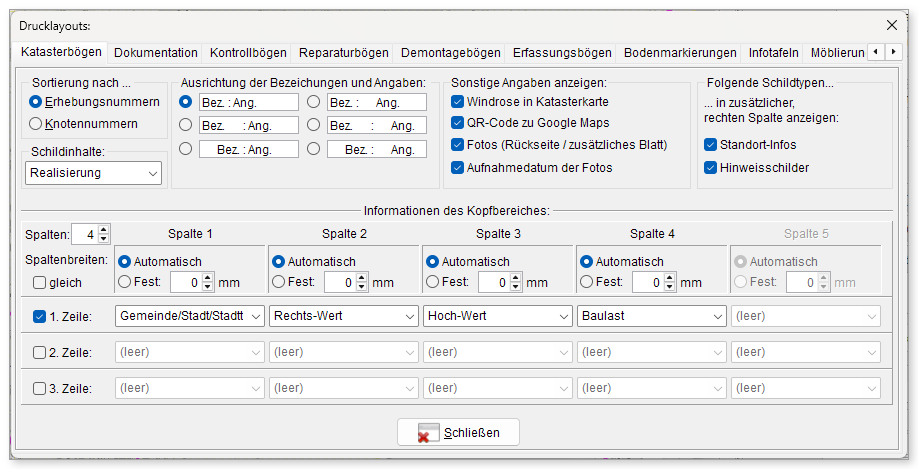Screen dimensions: 918x469
Task: Increase Spalte 3 Fest width spinner
Action: tap(516, 278)
